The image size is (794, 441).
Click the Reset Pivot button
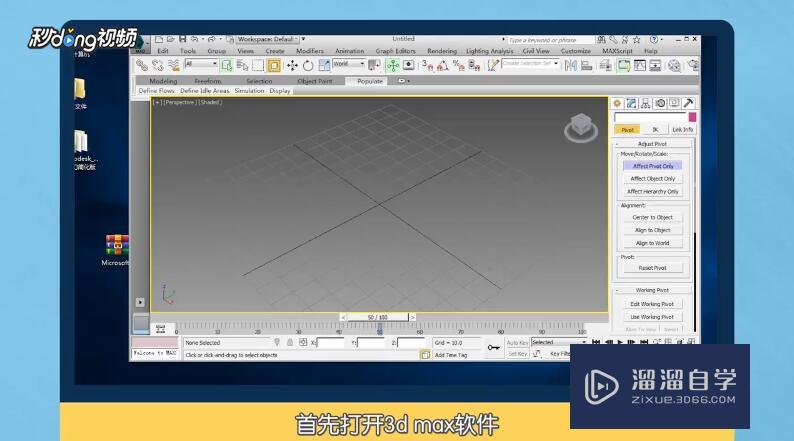(x=653, y=268)
